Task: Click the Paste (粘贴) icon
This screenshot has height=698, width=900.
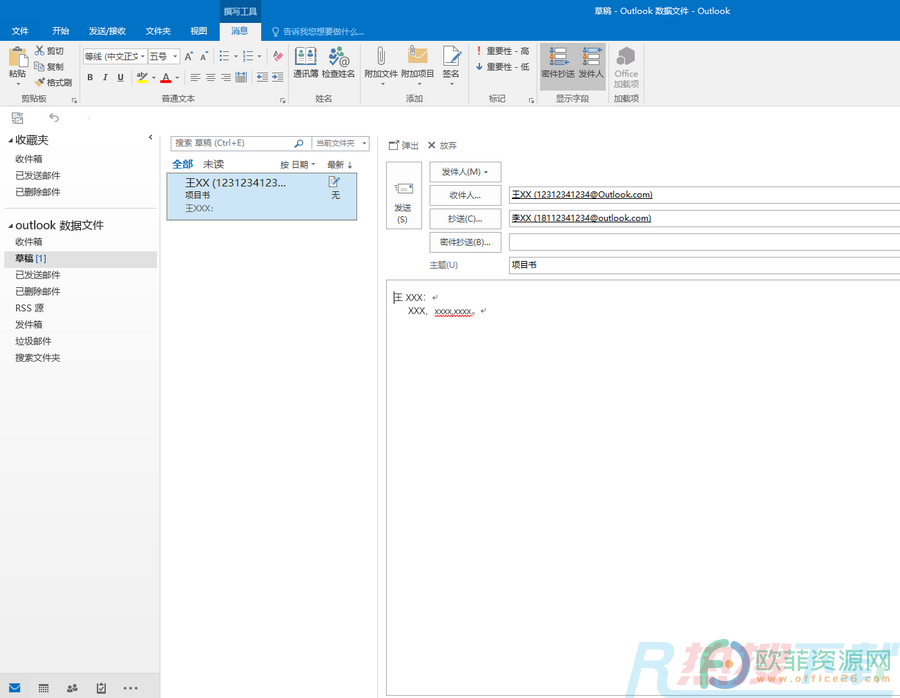Action: point(18,57)
